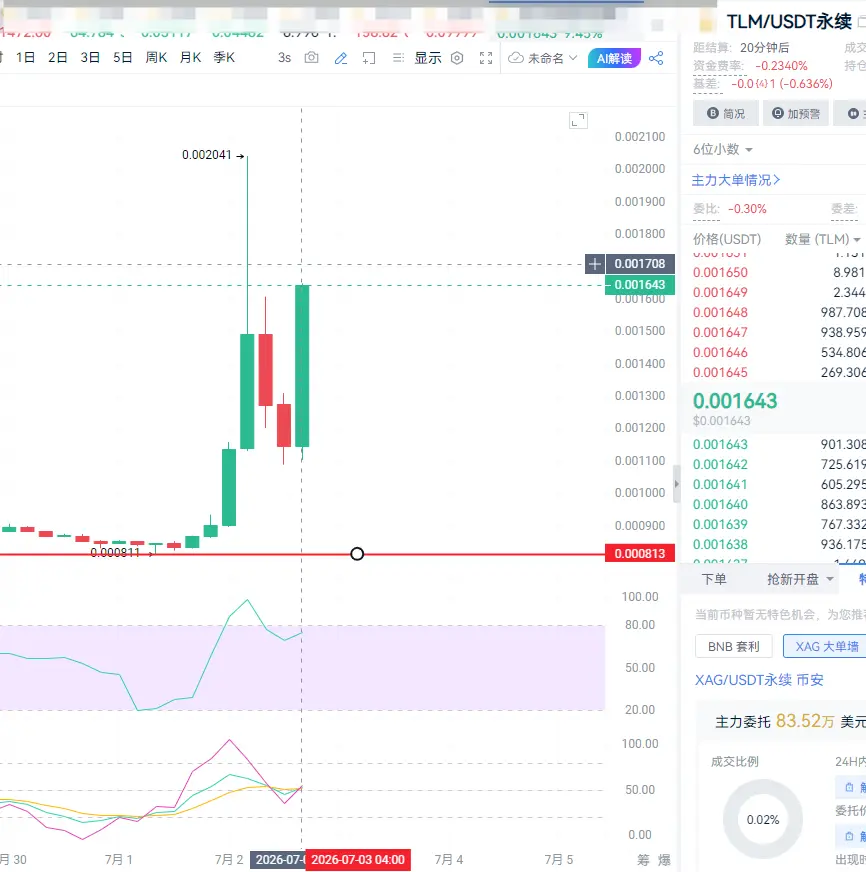Click the 0.002041 high price annotation
Image resolution: width=866 pixels, height=872 pixels.
[206, 155]
